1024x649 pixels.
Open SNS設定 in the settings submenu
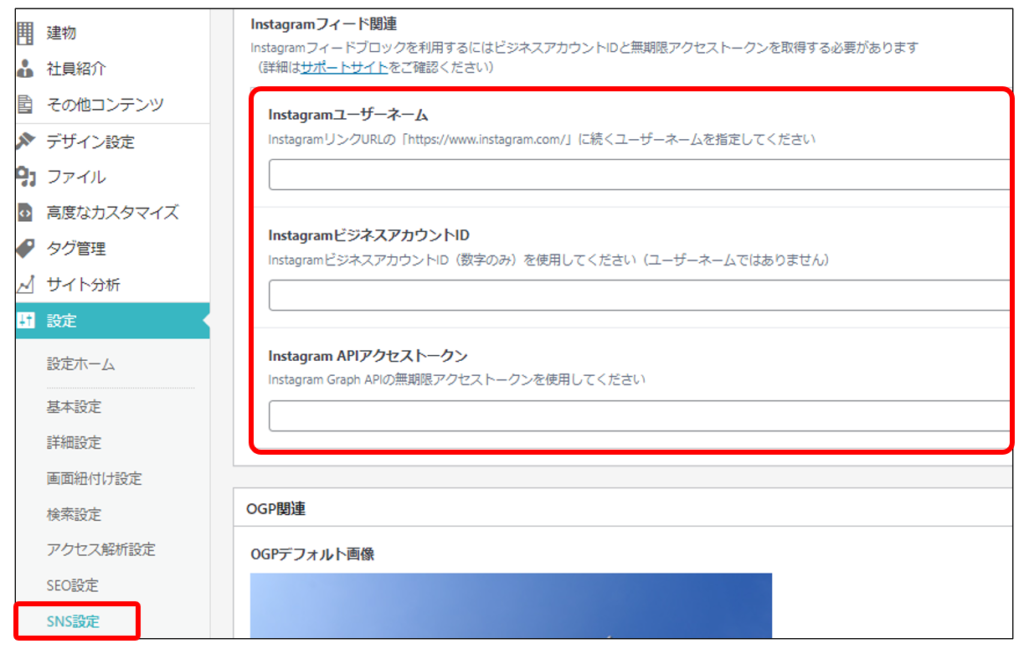click(x=74, y=621)
